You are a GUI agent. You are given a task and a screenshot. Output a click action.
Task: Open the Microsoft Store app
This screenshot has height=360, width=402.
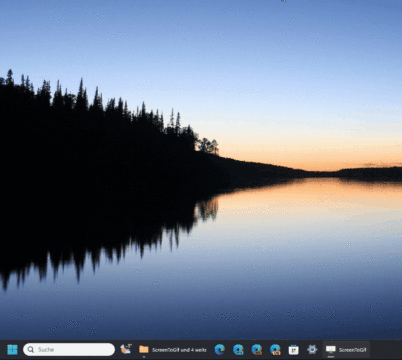click(x=294, y=350)
